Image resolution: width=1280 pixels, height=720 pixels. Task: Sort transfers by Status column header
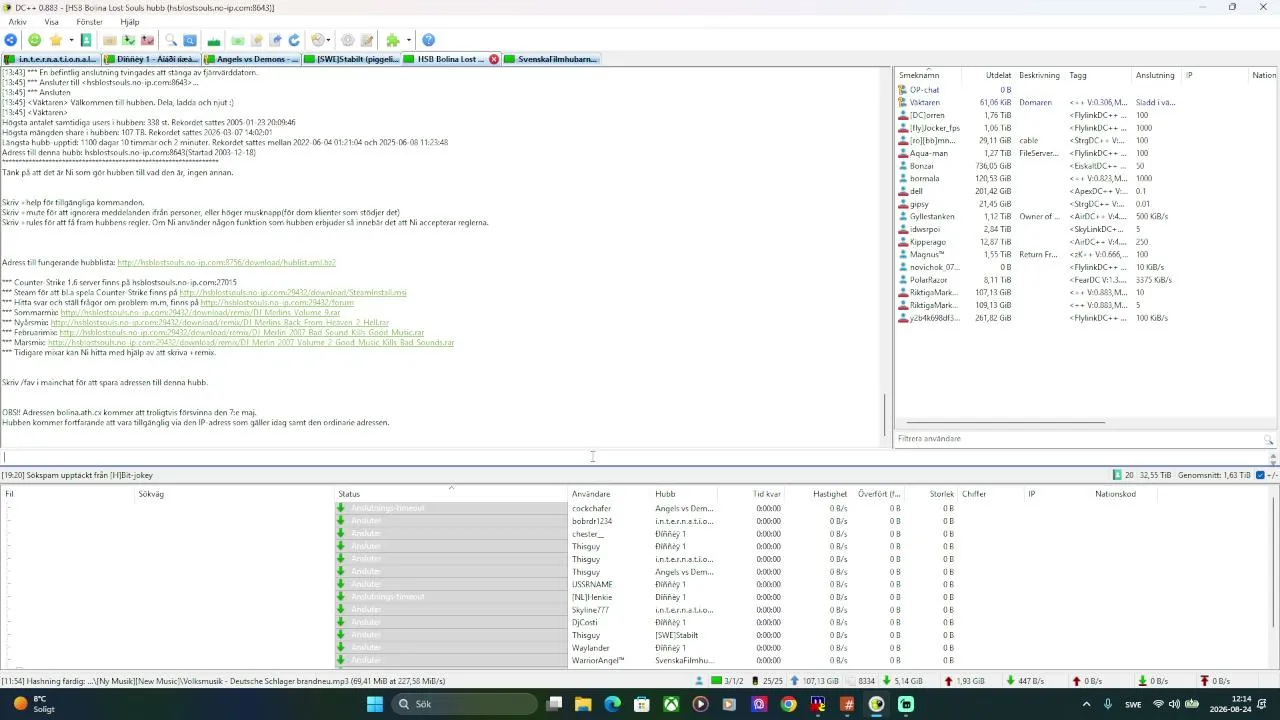click(x=451, y=494)
